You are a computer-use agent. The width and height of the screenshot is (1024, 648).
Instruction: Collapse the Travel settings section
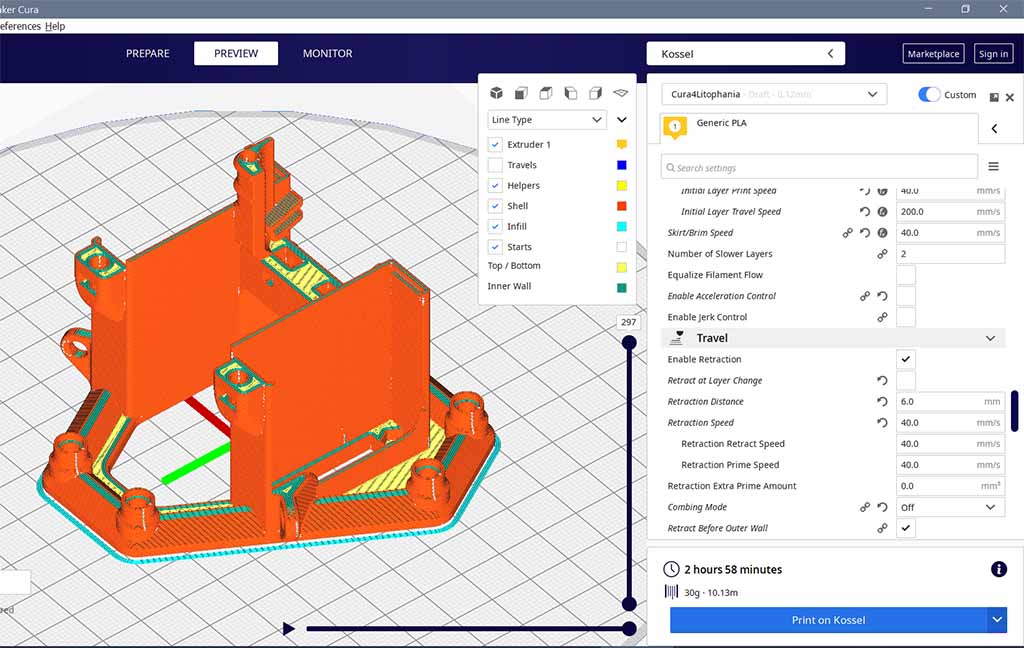click(990, 338)
